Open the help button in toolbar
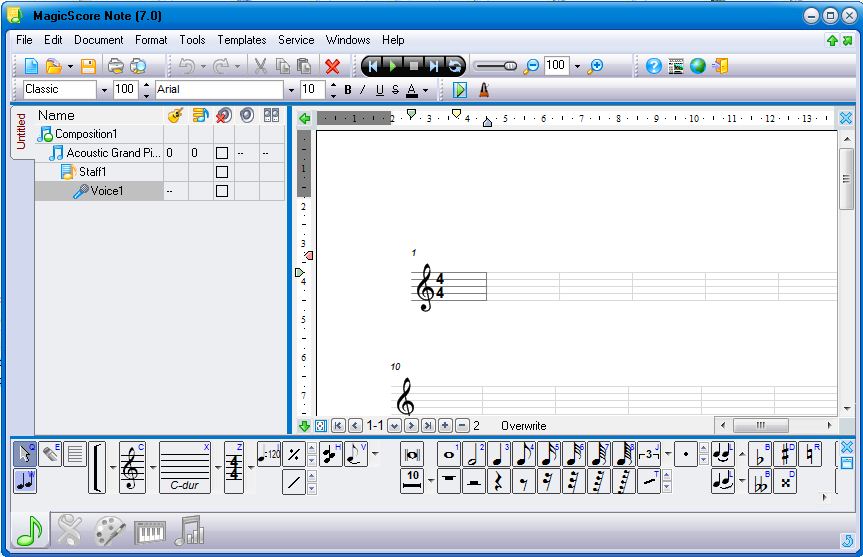The image size is (863, 557). (653, 66)
